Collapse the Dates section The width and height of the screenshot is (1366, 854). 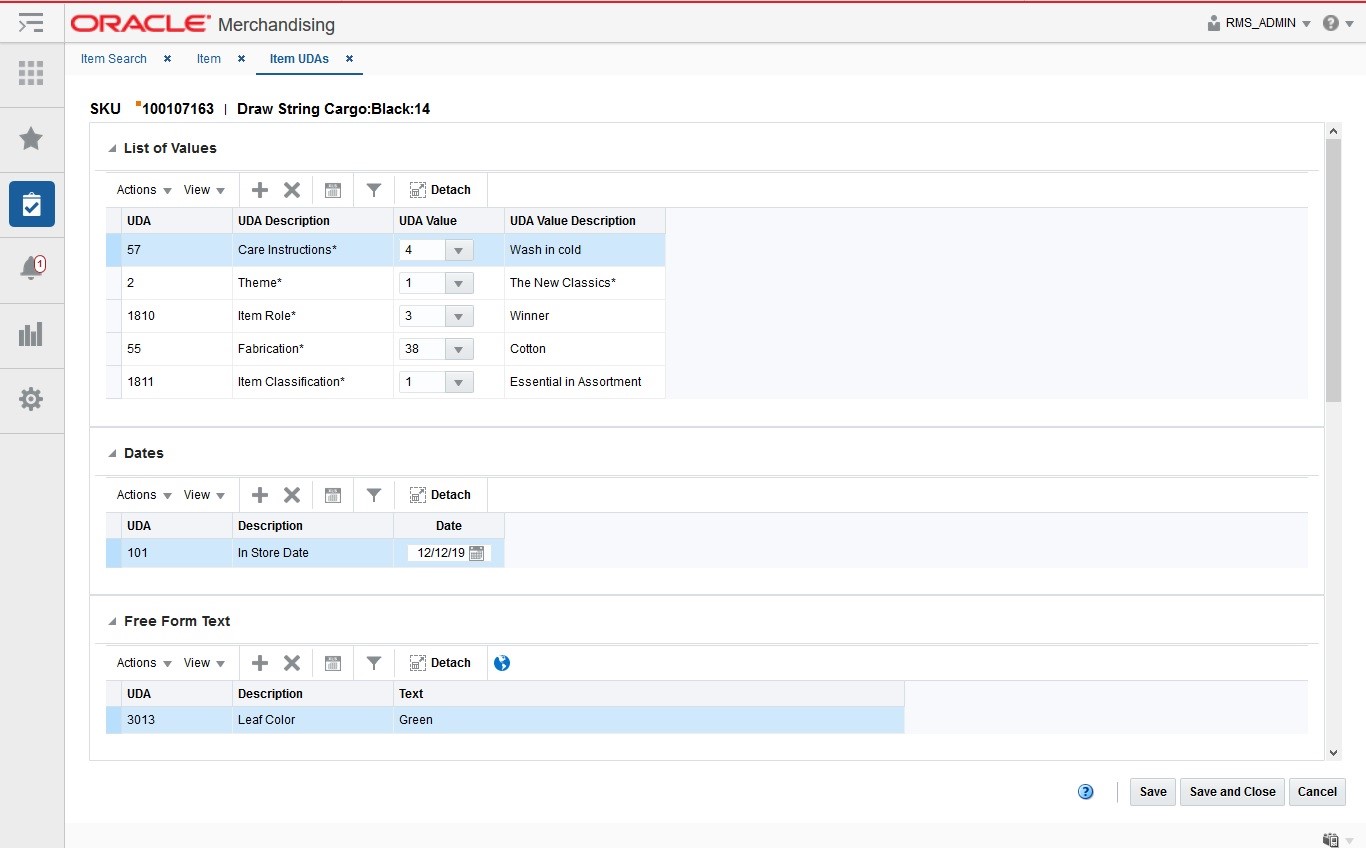(112, 454)
